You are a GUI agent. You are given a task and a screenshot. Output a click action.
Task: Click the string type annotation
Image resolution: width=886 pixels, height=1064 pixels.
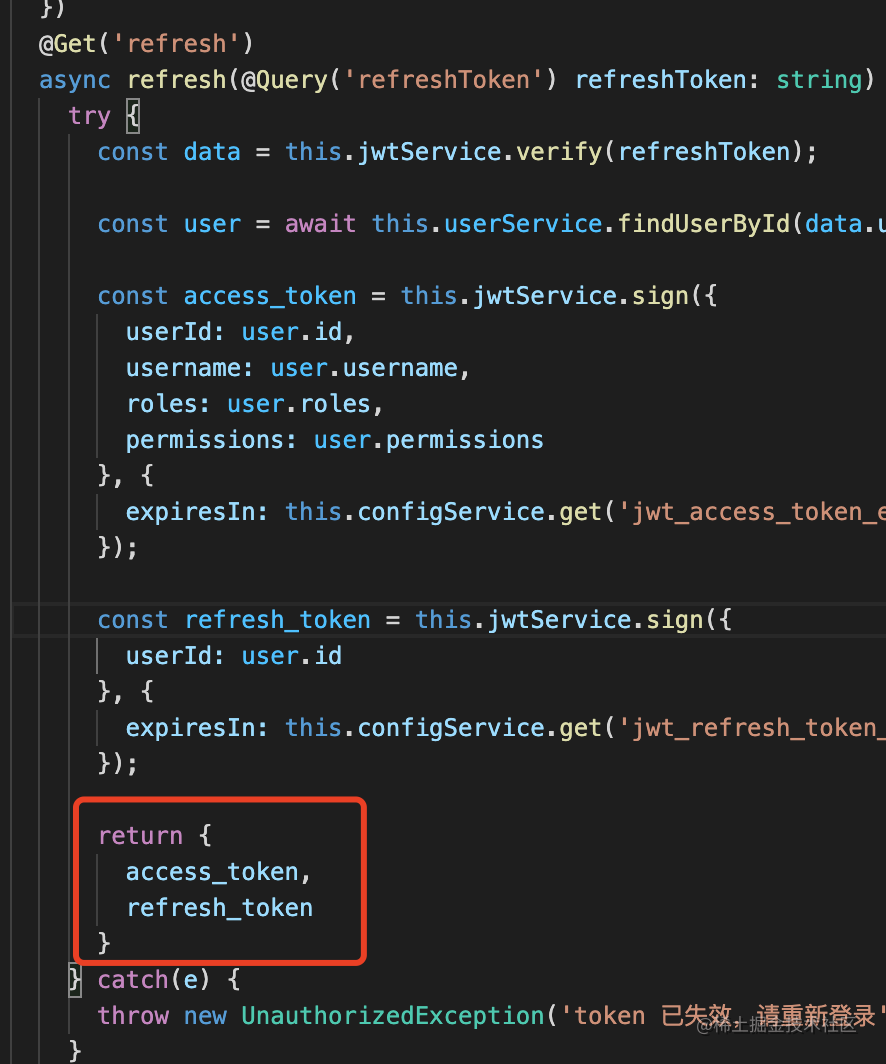(x=819, y=80)
